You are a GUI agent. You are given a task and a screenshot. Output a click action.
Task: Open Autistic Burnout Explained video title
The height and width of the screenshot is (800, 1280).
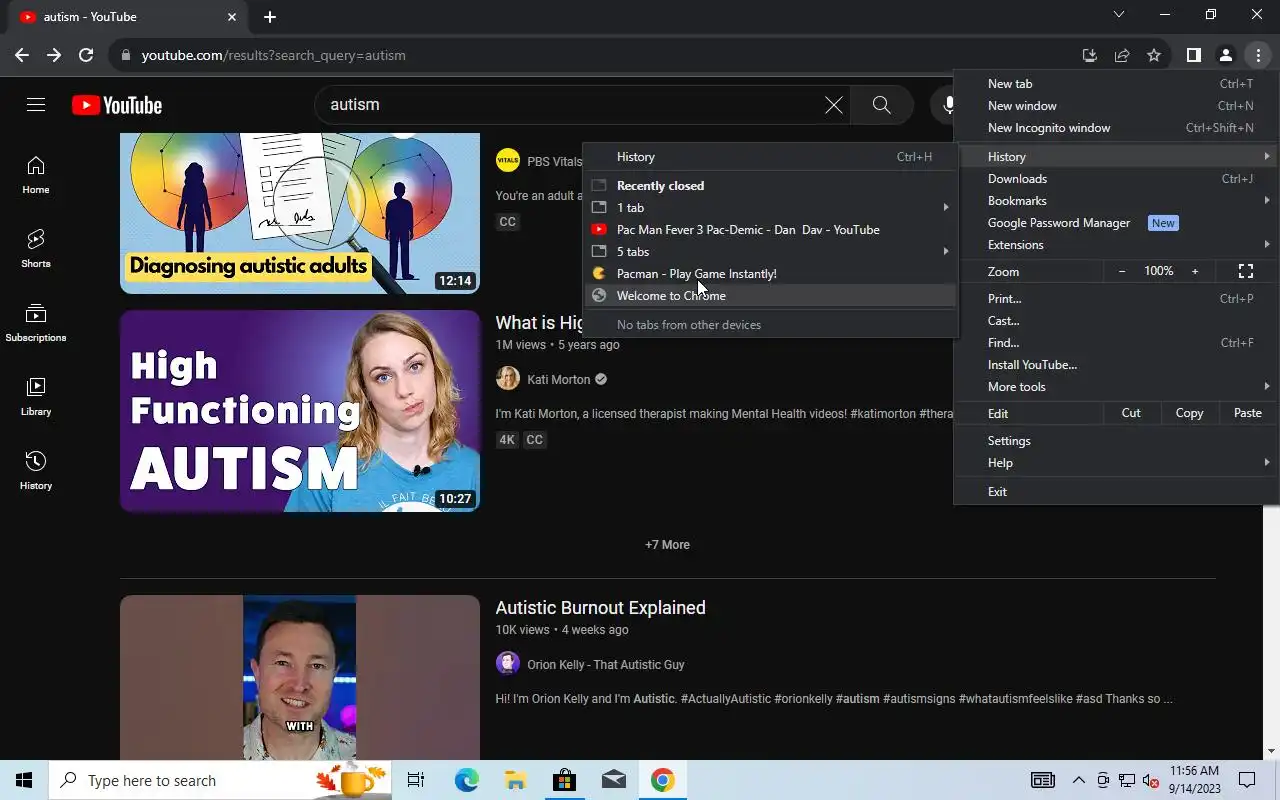point(600,608)
